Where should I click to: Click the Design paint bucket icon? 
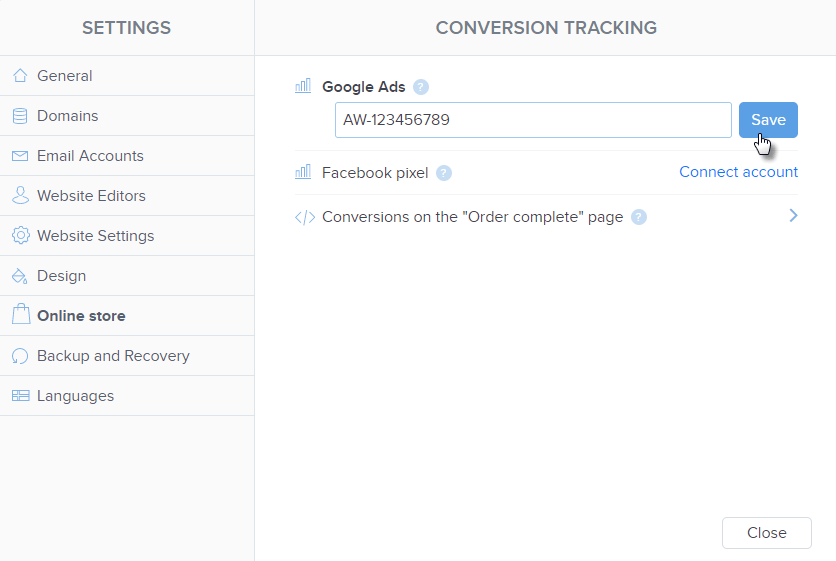[20, 276]
